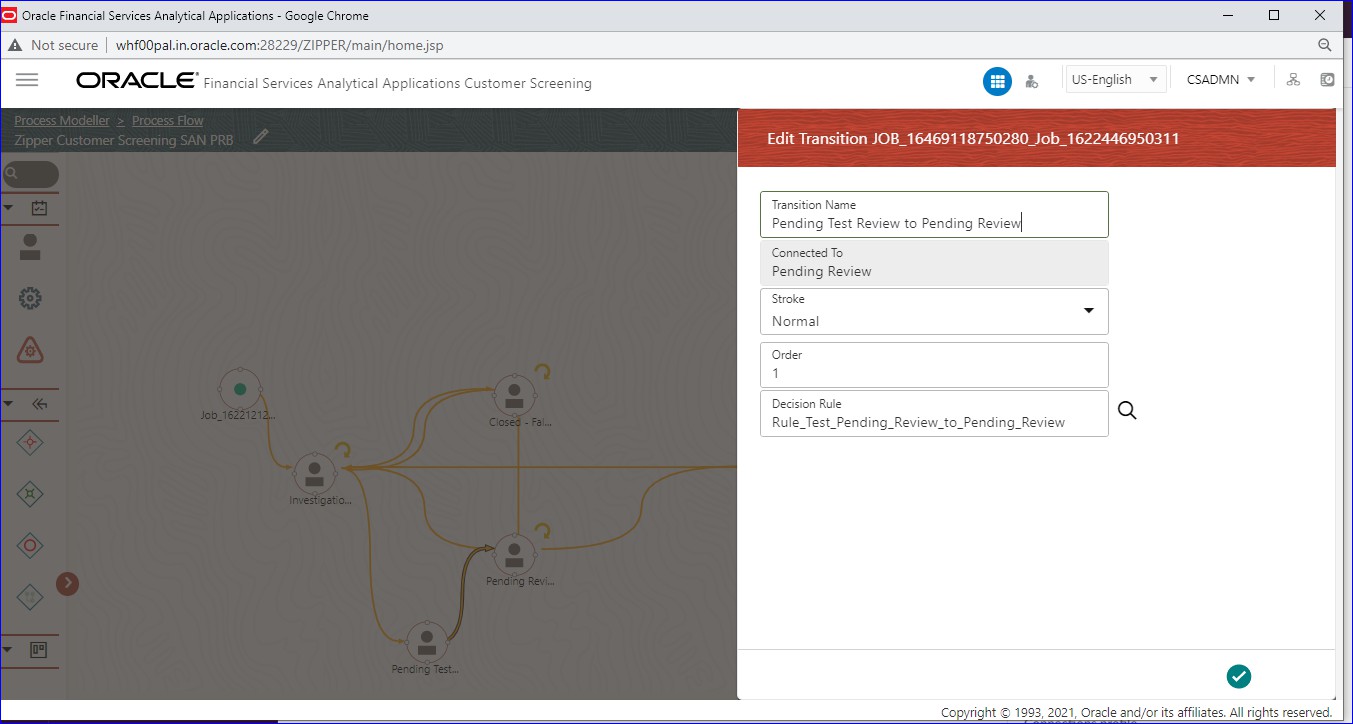The height and width of the screenshot is (724, 1353).
Task: Confirm the transition with the checkmark button
Action: tap(1238, 676)
